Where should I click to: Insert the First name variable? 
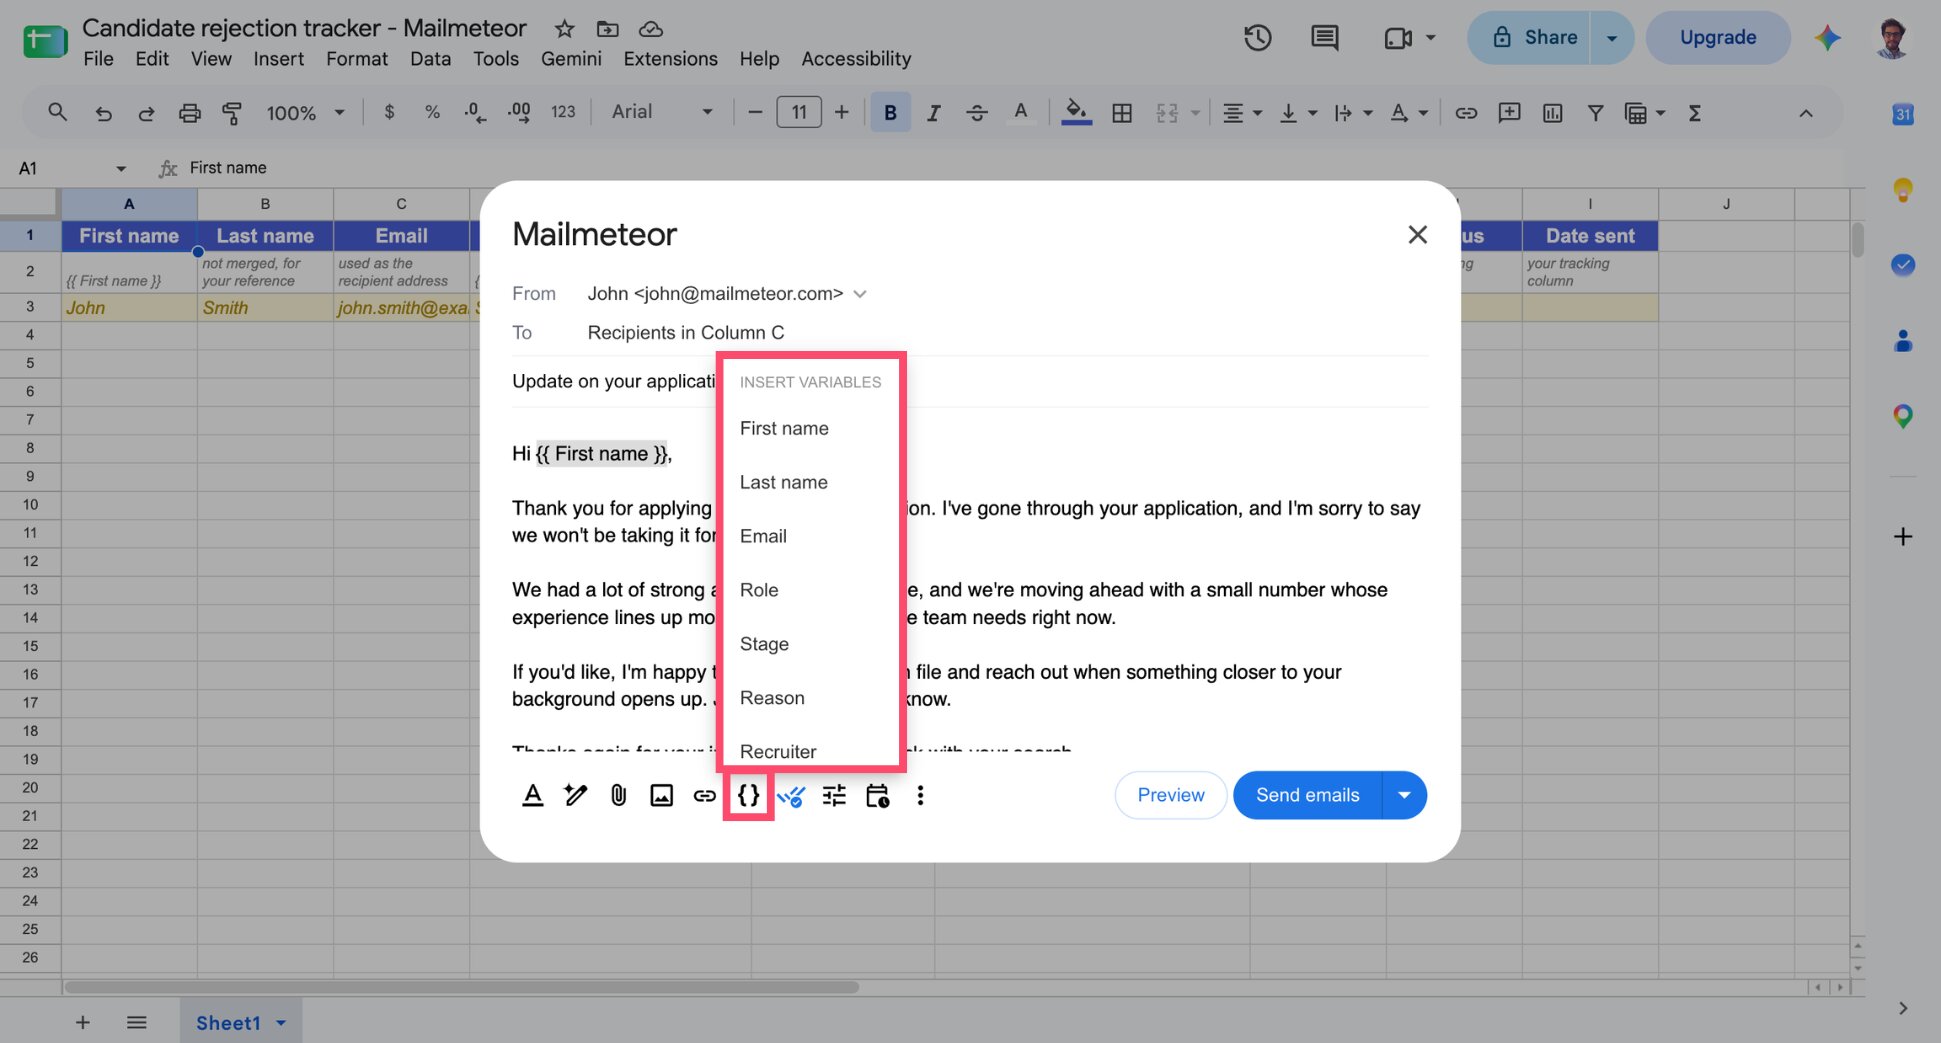click(784, 428)
